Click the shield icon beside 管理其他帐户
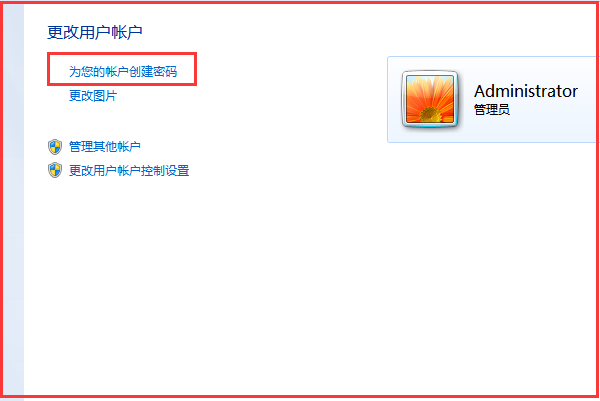The width and height of the screenshot is (600, 401). point(55,147)
